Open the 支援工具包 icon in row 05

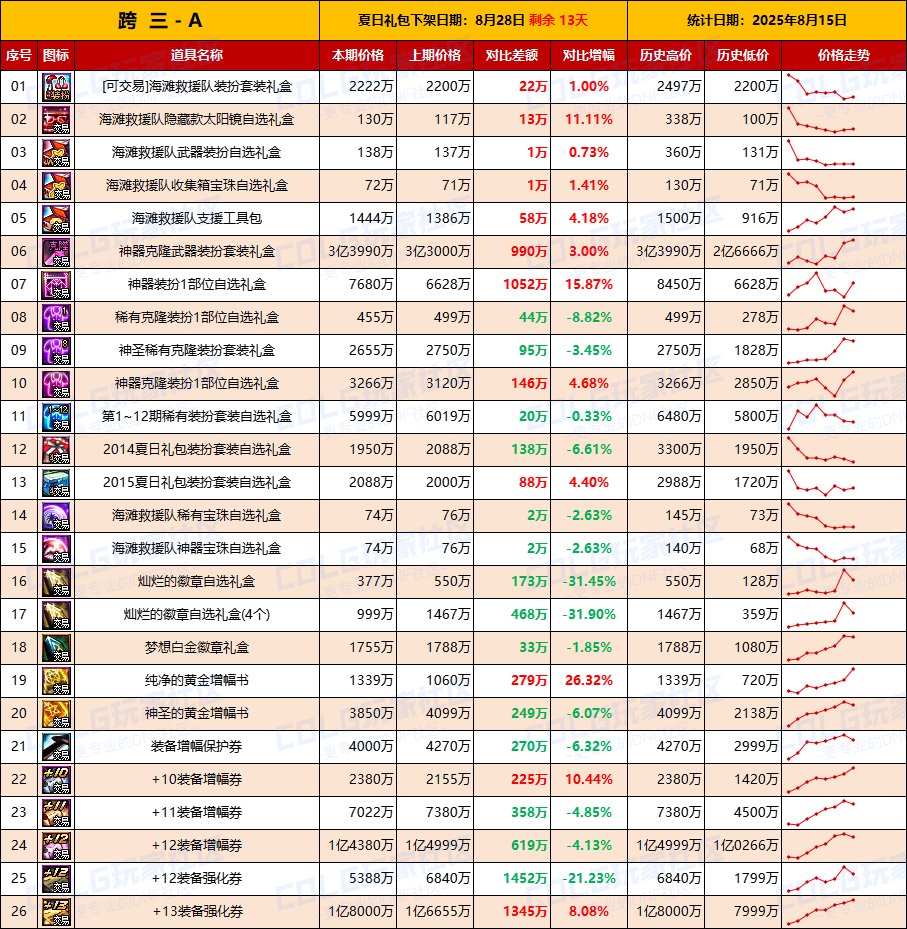56,219
